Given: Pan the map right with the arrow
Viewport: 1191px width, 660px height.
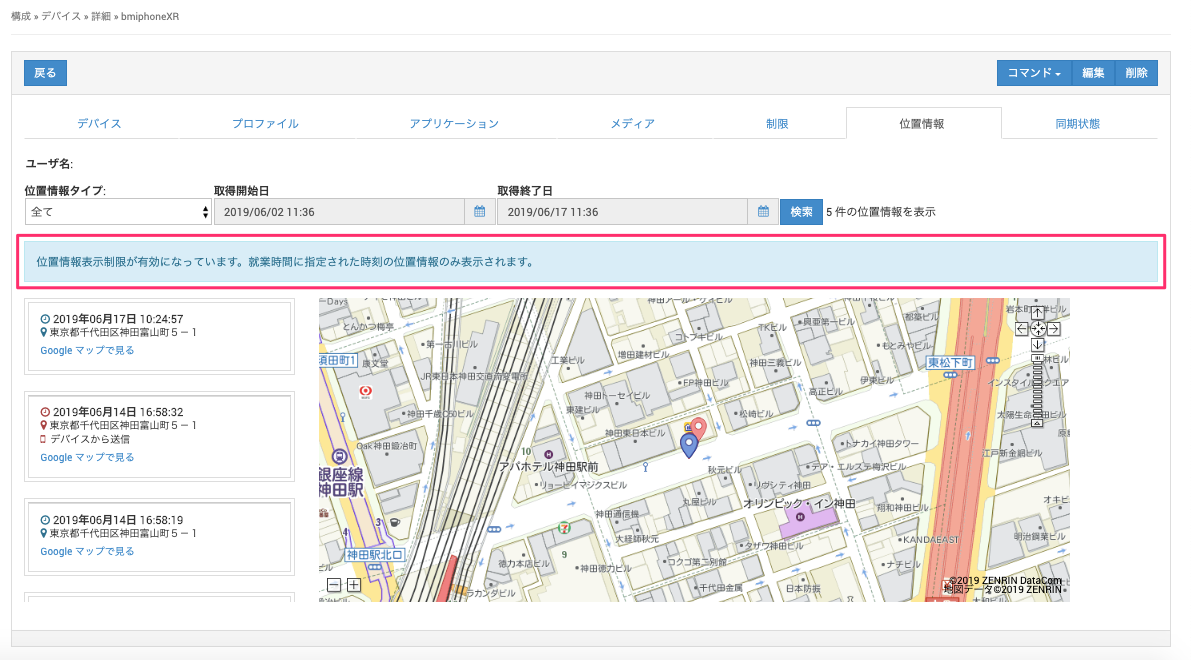Looking at the screenshot, I should point(1054,328).
